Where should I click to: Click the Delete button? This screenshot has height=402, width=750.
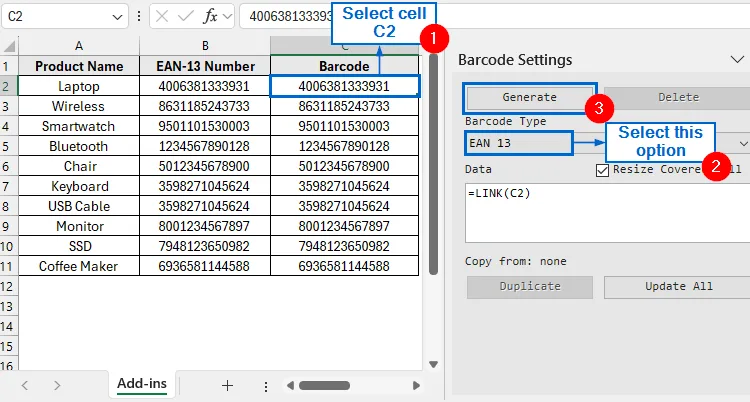pyautogui.click(x=678, y=97)
